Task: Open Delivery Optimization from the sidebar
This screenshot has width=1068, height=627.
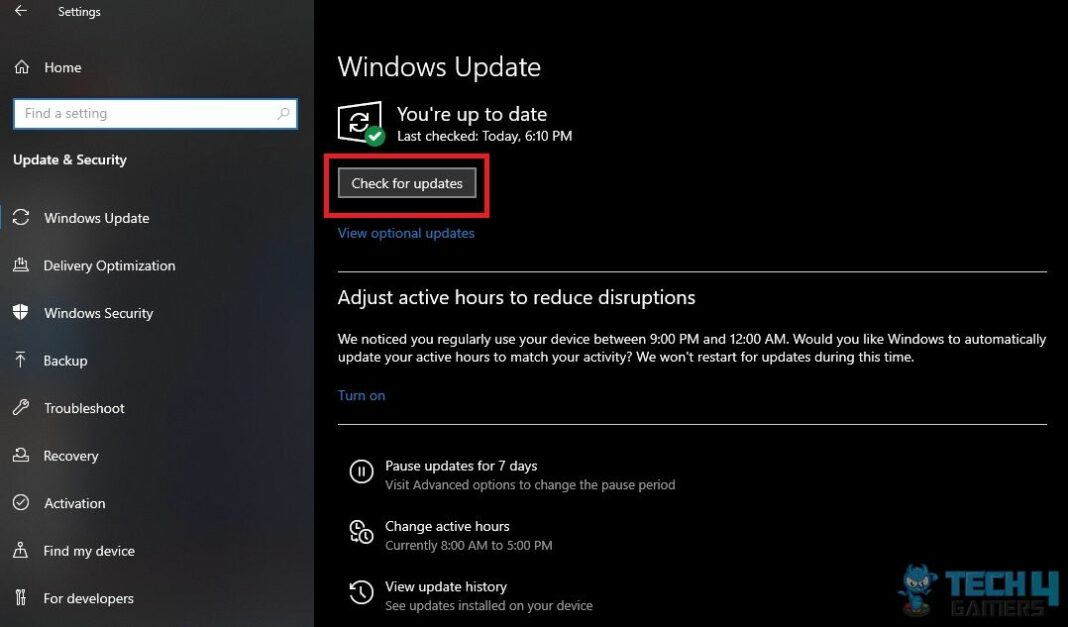Action: tap(108, 265)
